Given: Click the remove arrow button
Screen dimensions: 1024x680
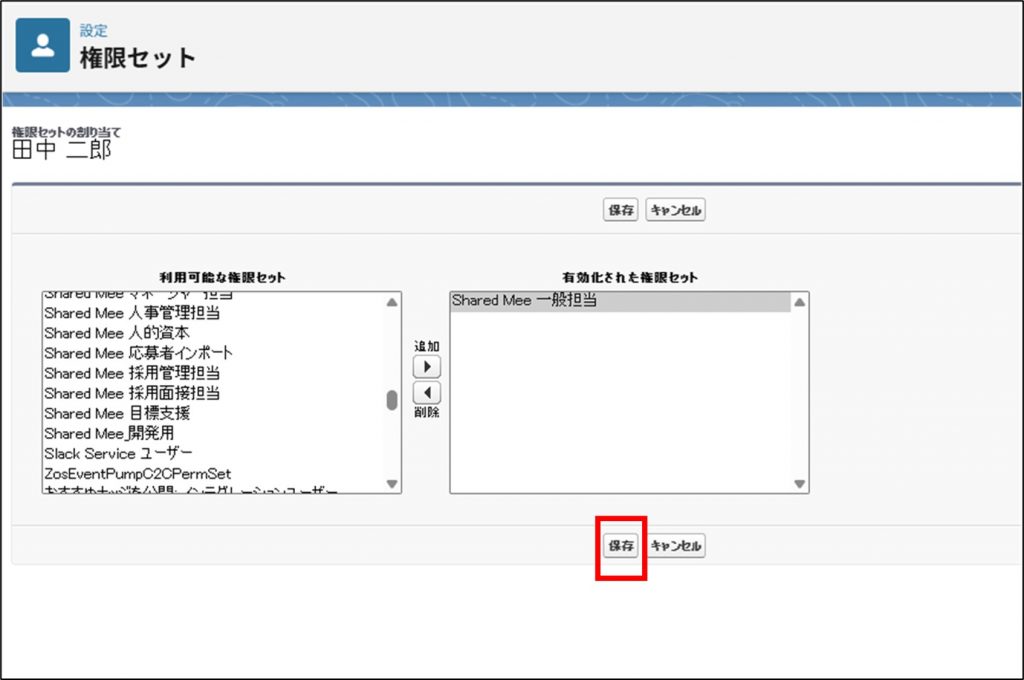Looking at the screenshot, I should (x=427, y=393).
